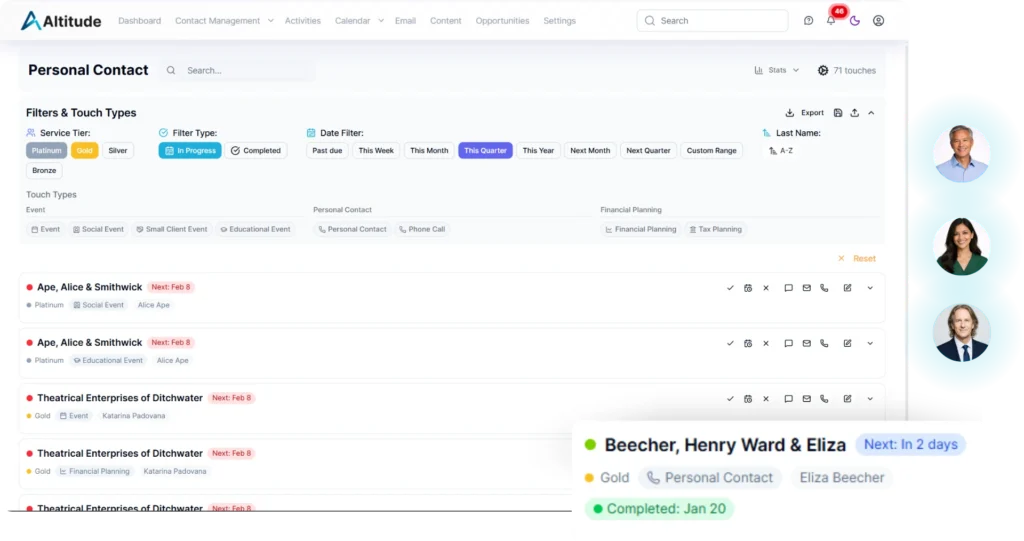Filter by This Month
The width and height of the screenshot is (1024, 541).
(429, 151)
